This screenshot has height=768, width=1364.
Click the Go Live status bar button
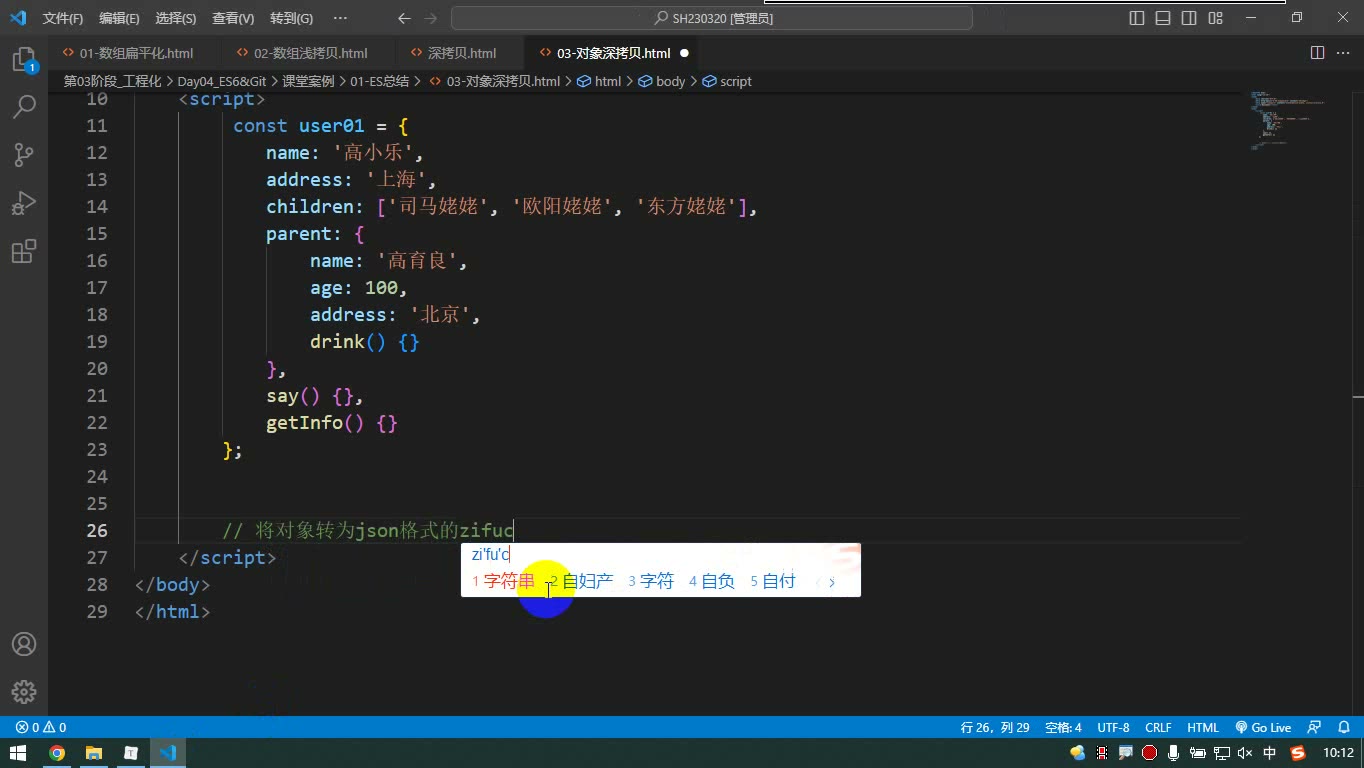tap(1263, 727)
